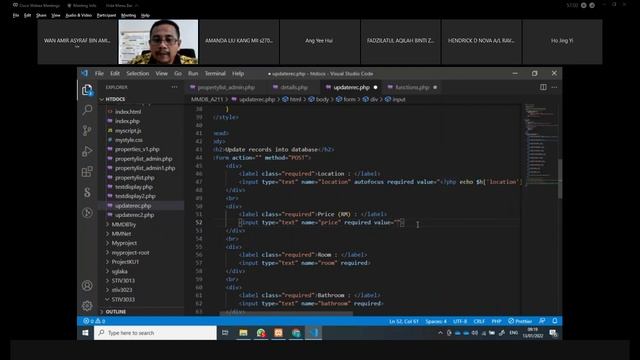Click the VS Code logo in the title bar
Screen dimensions: 640x360
point(84,73)
